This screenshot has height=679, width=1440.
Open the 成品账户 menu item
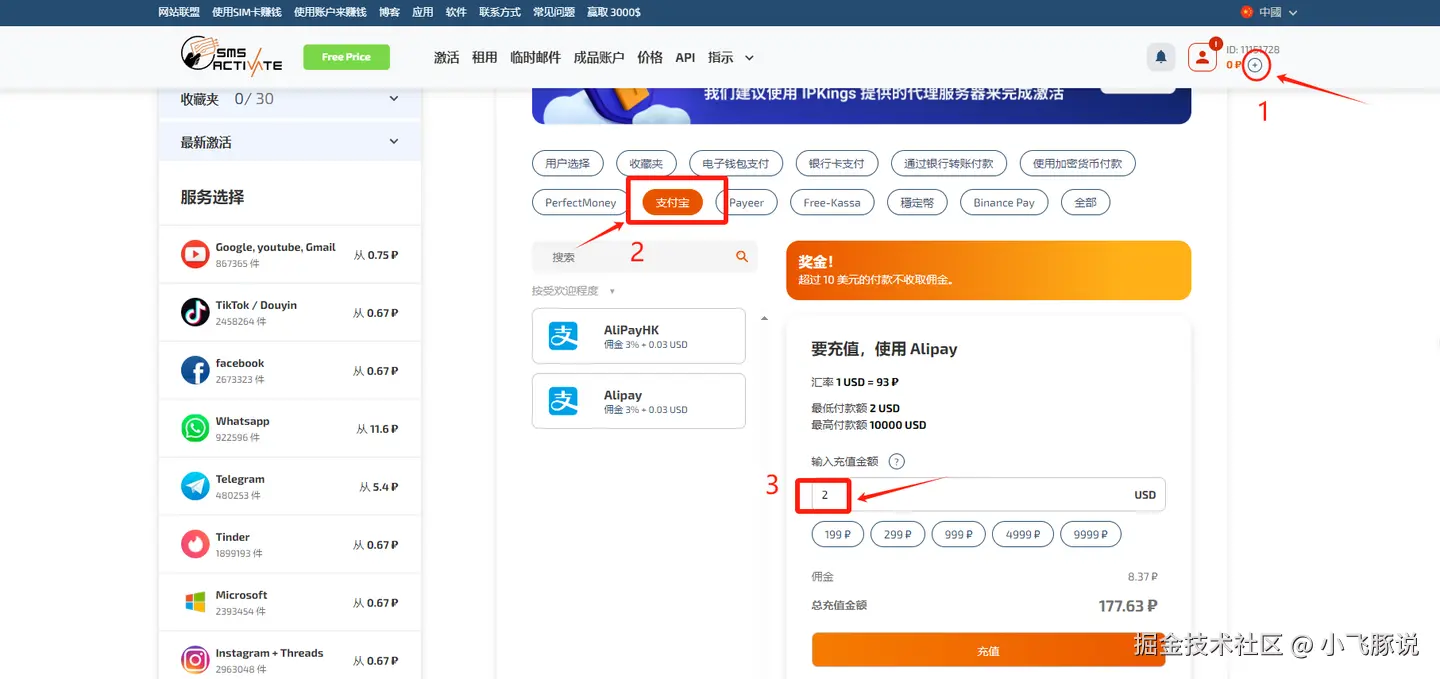point(599,57)
